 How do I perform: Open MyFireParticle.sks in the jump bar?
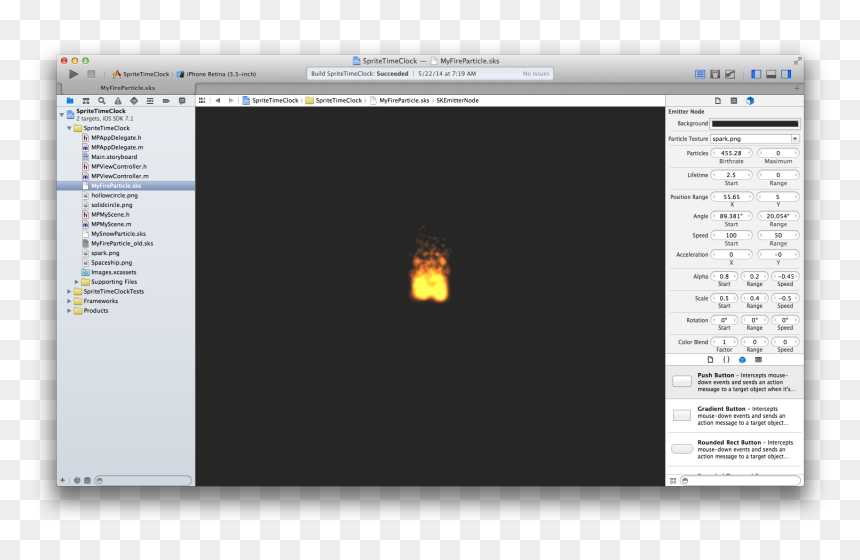[399, 100]
